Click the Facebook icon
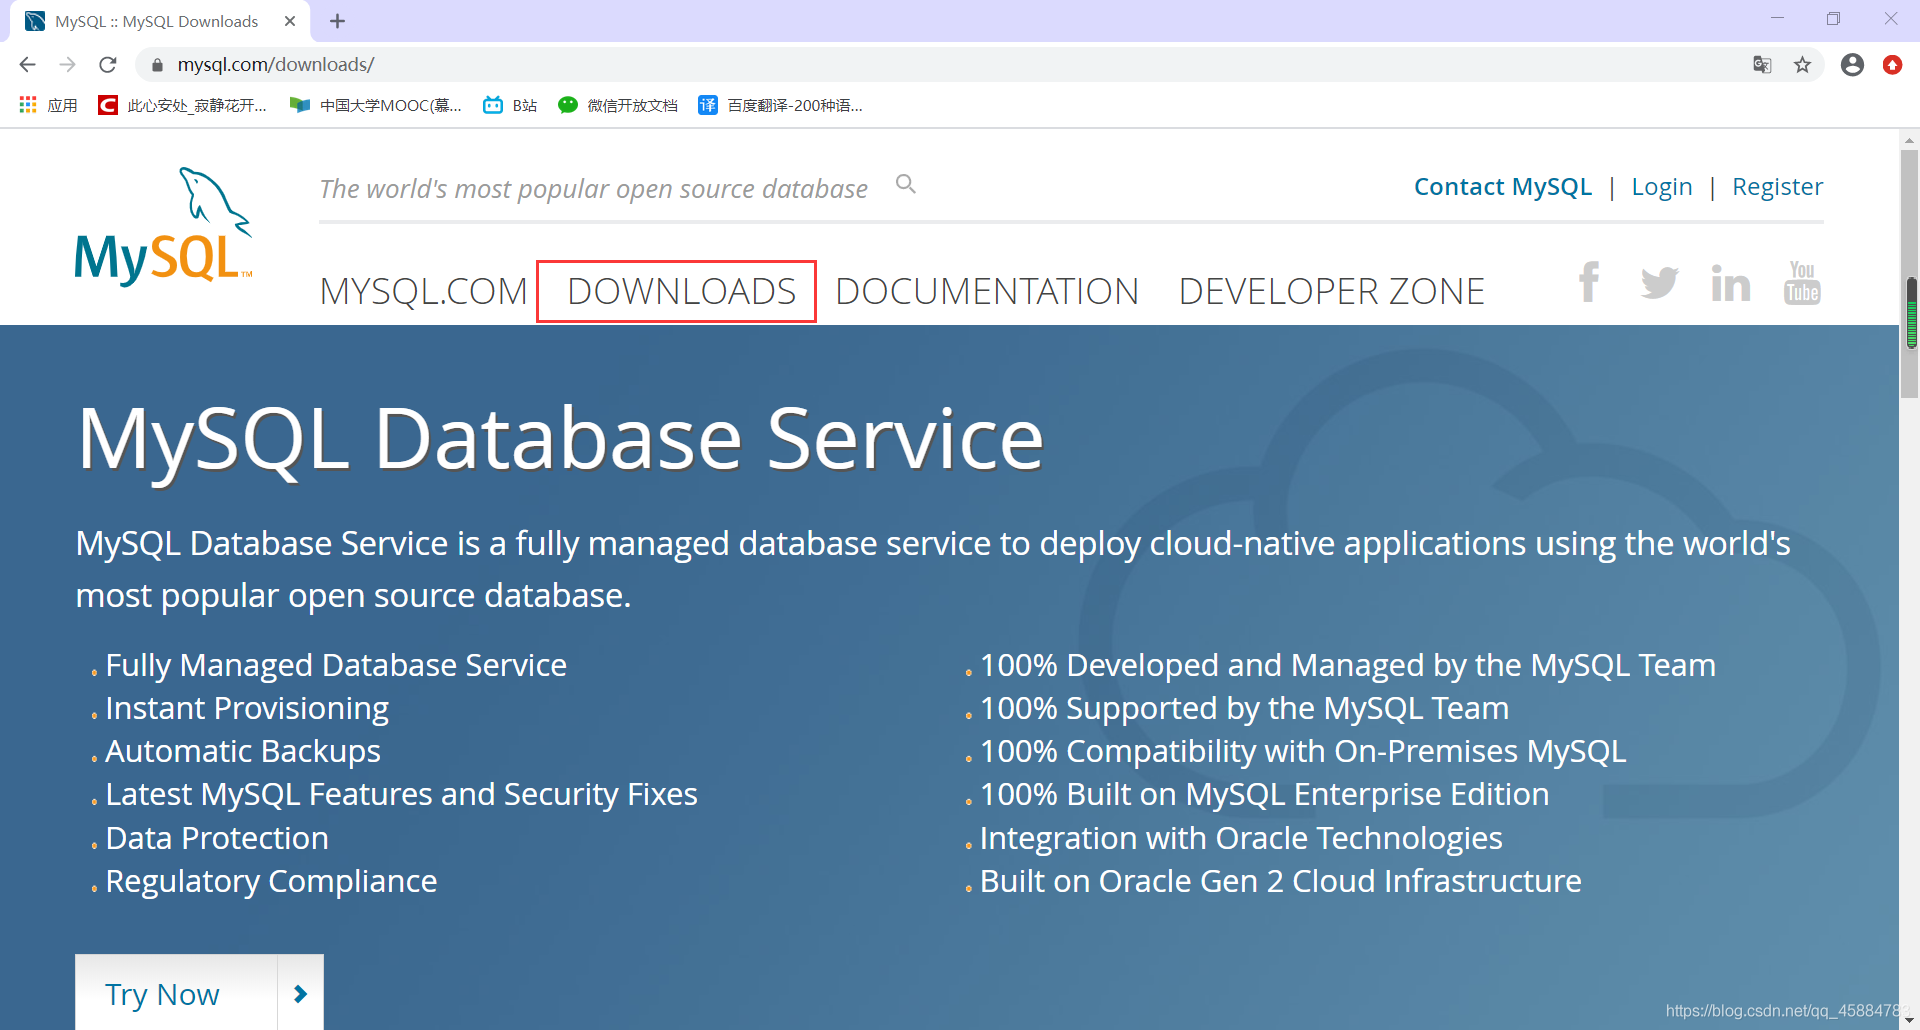1920x1030 pixels. [x=1589, y=282]
